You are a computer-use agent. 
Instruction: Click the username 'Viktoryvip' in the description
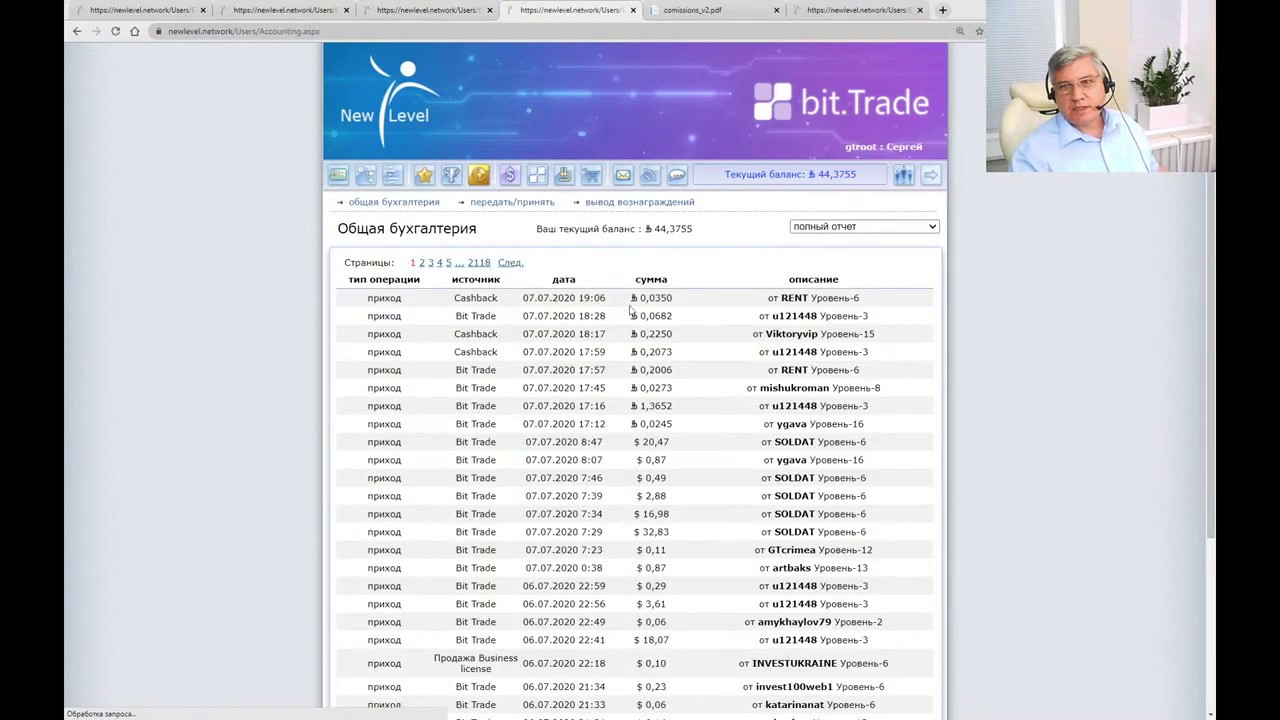coord(792,334)
